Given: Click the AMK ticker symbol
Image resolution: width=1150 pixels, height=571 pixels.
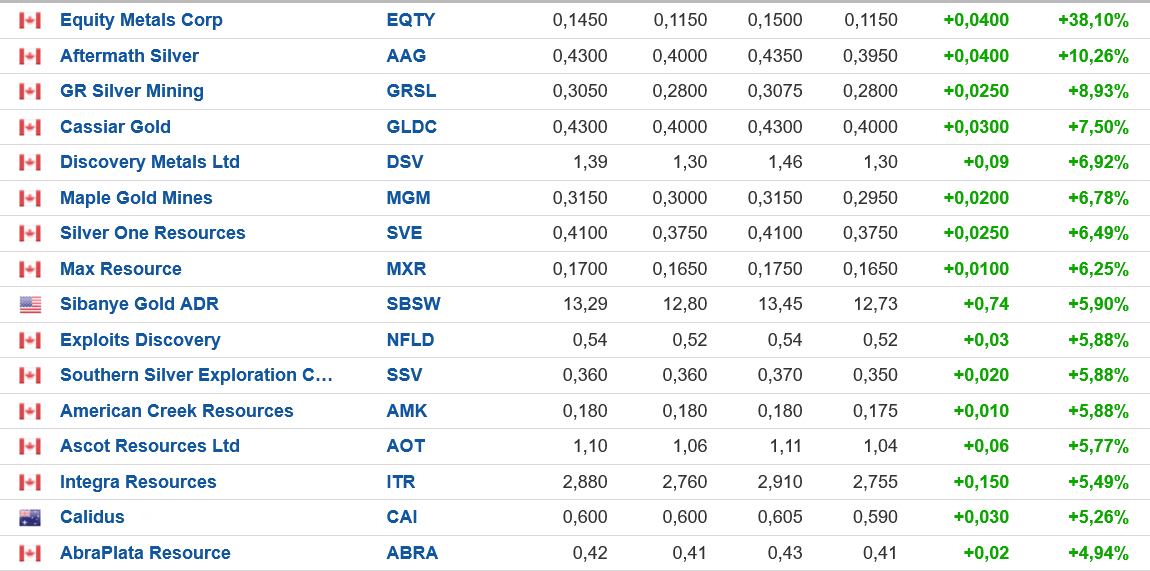Looking at the screenshot, I should [406, 411].
